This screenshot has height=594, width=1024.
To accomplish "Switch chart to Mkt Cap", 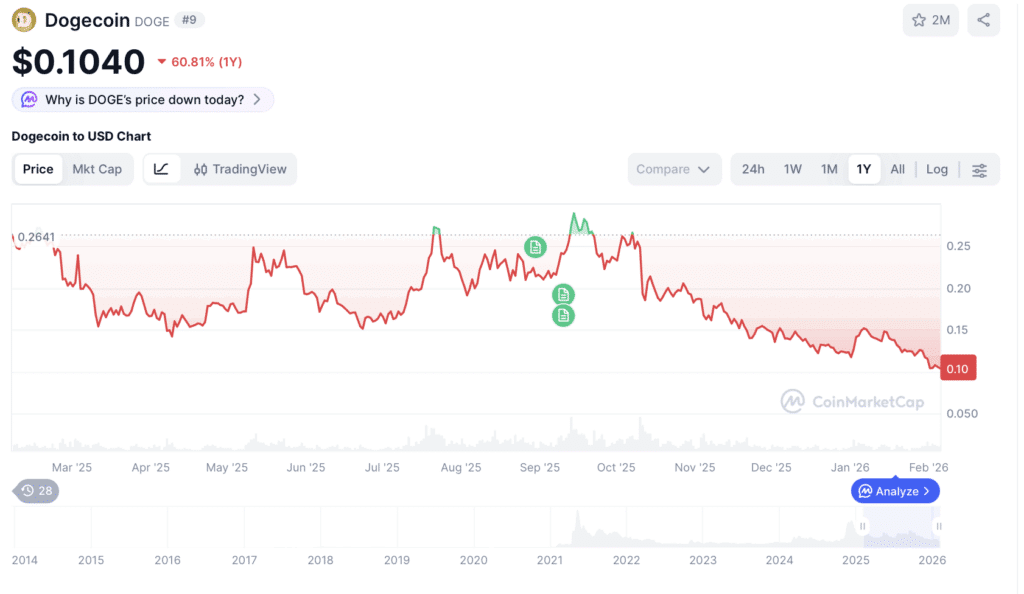I will tap(97, 169).
